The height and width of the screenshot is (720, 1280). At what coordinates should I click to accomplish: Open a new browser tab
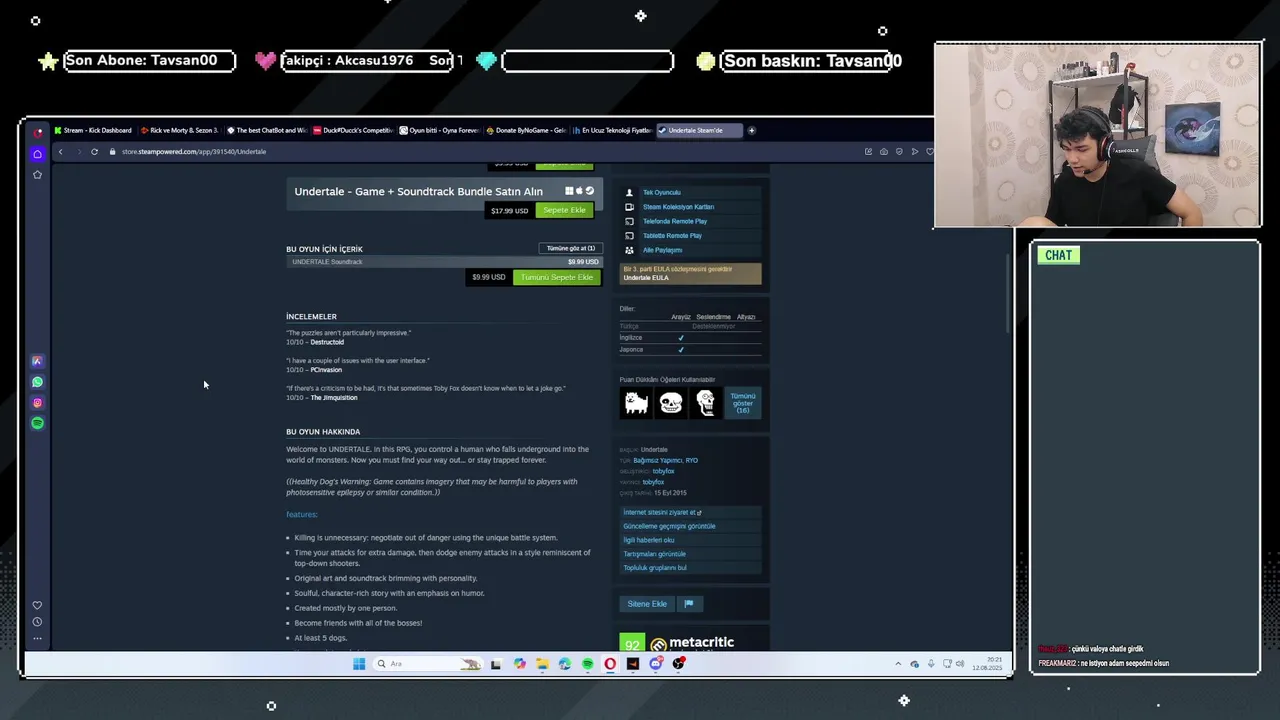751,130
